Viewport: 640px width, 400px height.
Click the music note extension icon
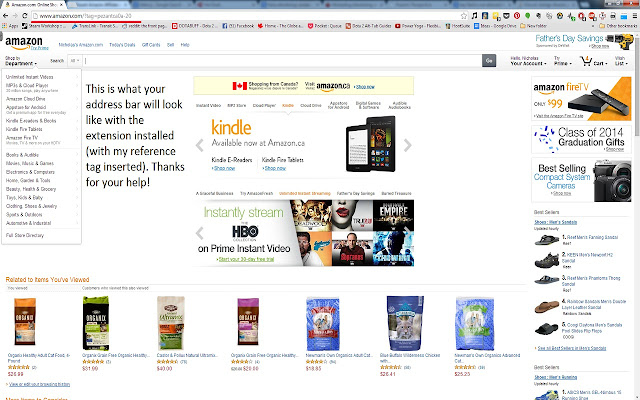tap(474, 16)
